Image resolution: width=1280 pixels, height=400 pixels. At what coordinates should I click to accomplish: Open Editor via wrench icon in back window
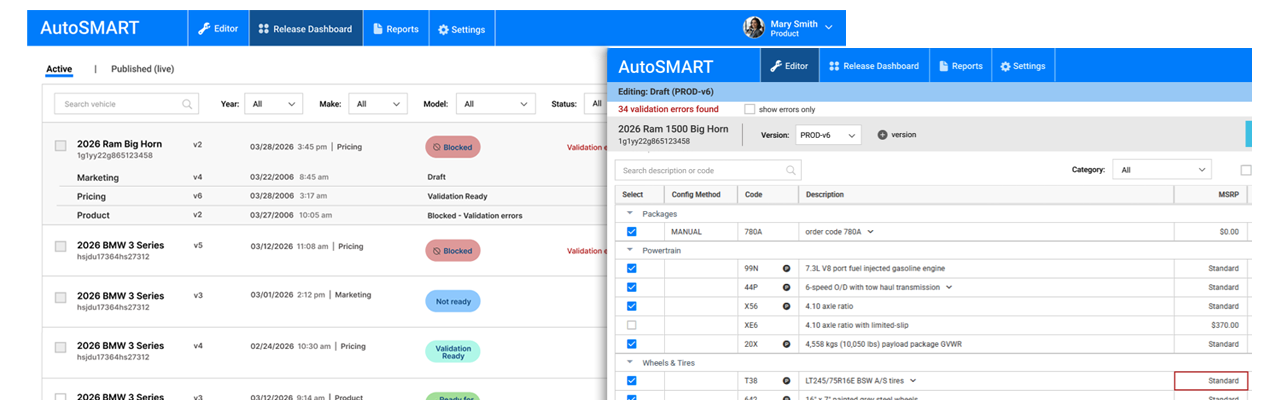(x=204, y=29)
